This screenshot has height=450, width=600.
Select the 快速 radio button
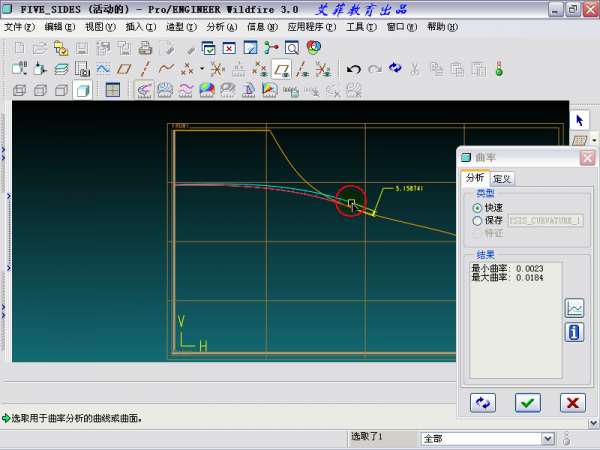pos(477,208)
